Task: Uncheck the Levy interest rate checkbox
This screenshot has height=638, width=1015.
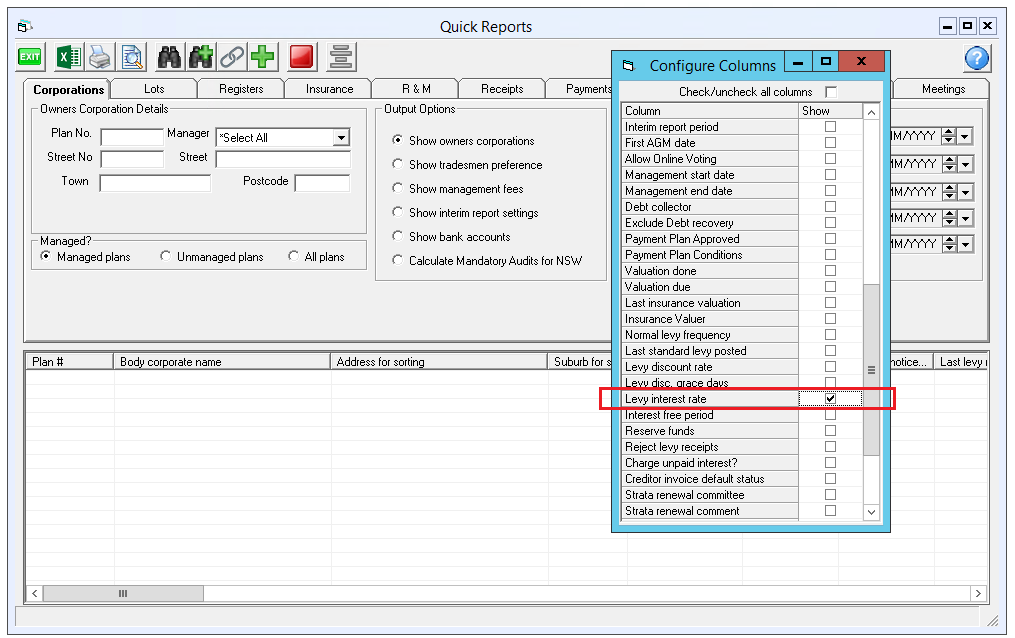Action: 831,399
